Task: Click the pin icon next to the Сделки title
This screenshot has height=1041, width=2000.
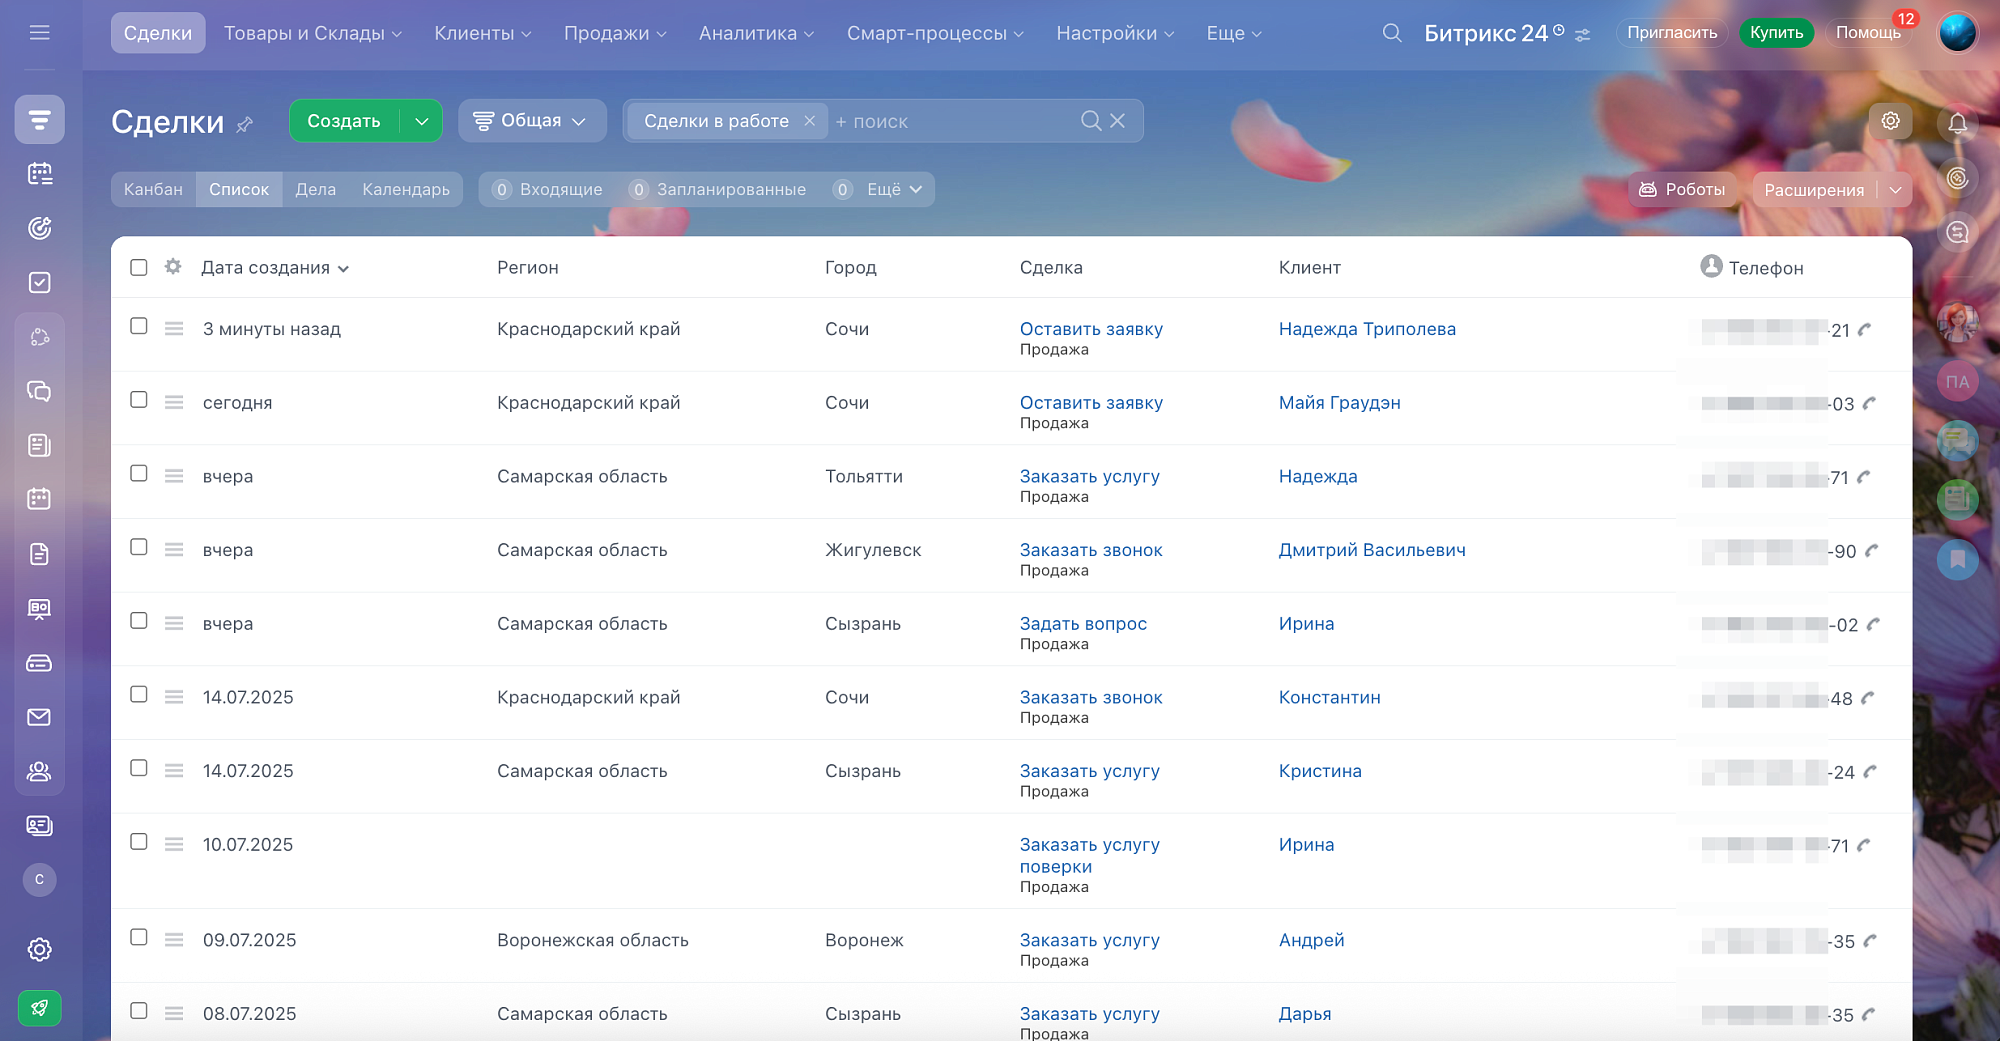Action: coord(245,125)
